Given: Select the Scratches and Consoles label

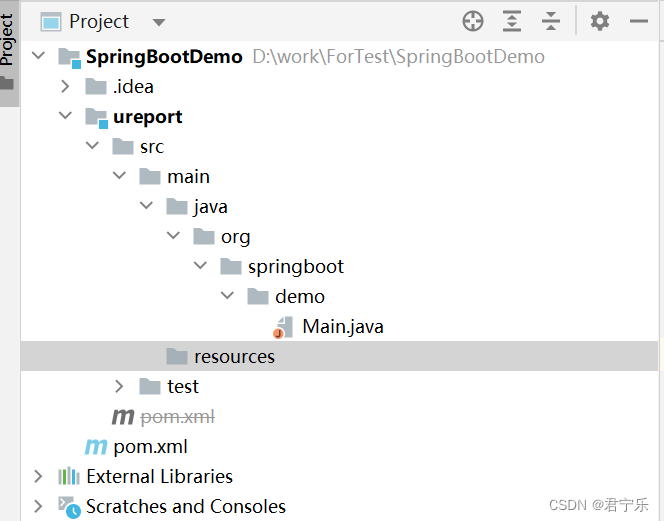Looking at the screenshot, I should point(185,507).
